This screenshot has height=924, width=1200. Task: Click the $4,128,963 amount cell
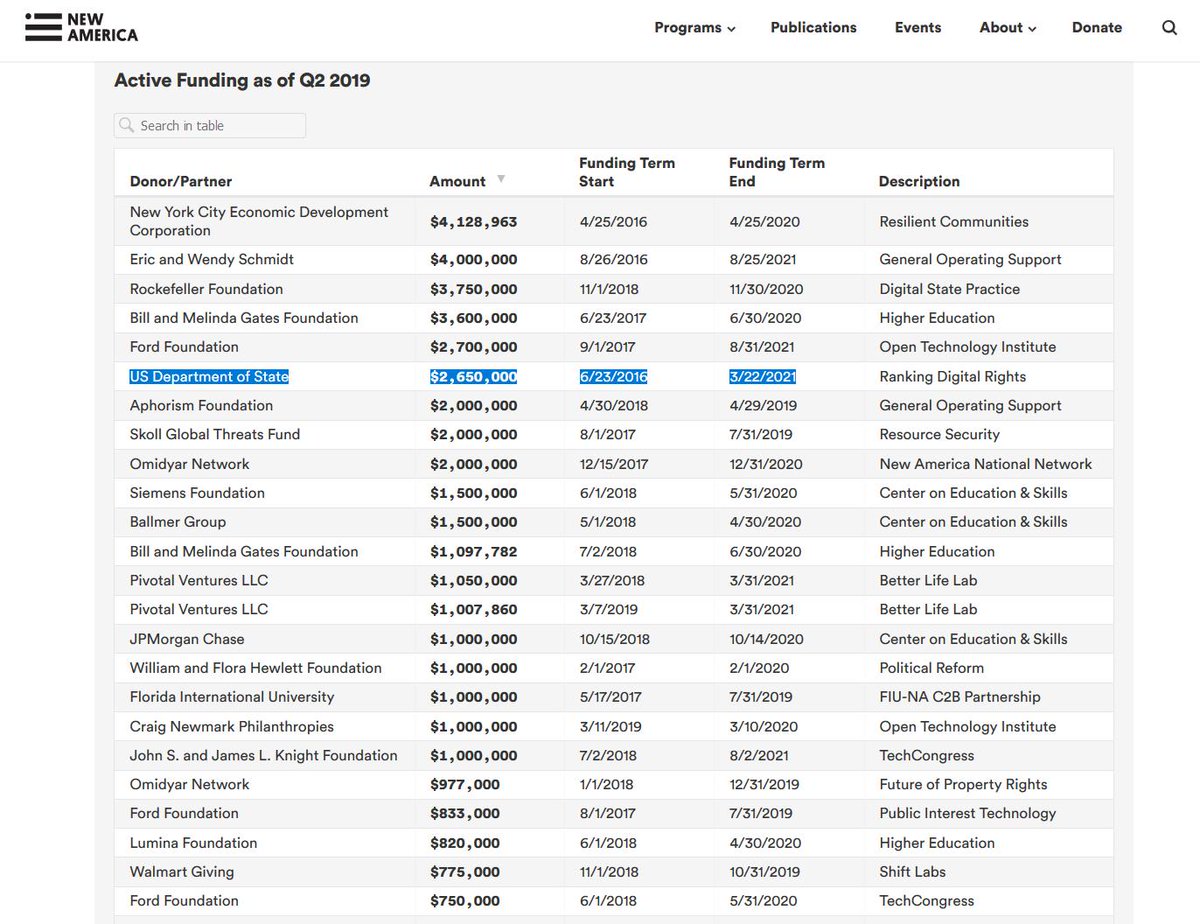click(473, 221)
